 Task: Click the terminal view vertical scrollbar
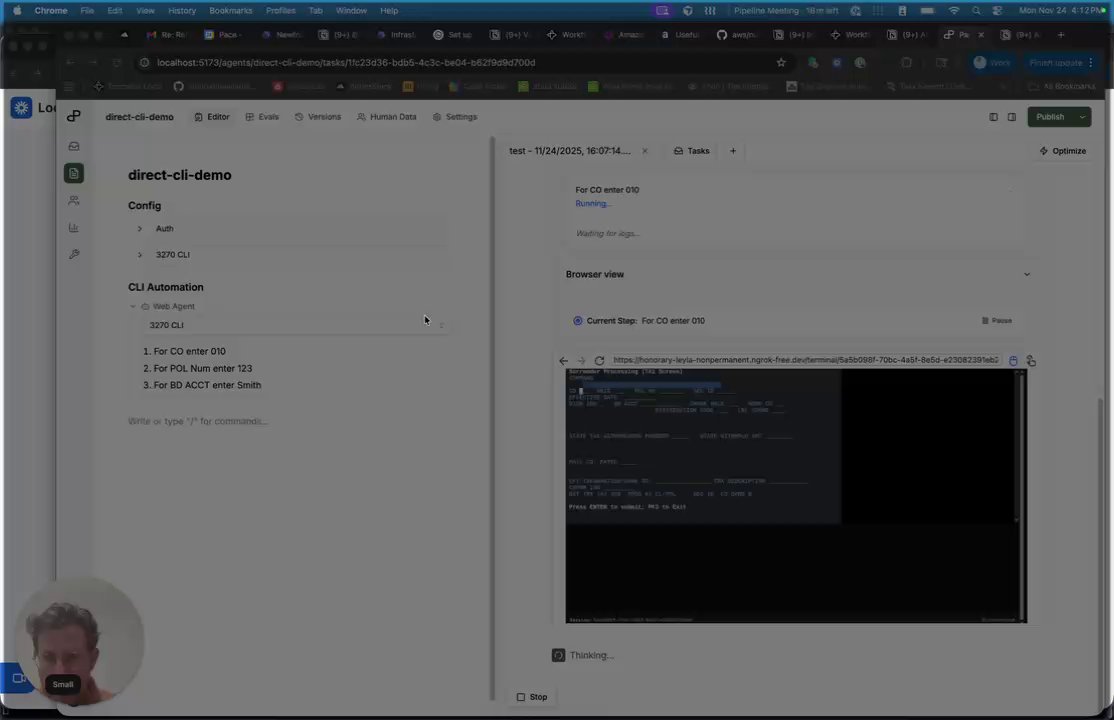[x=1023, y=495]
